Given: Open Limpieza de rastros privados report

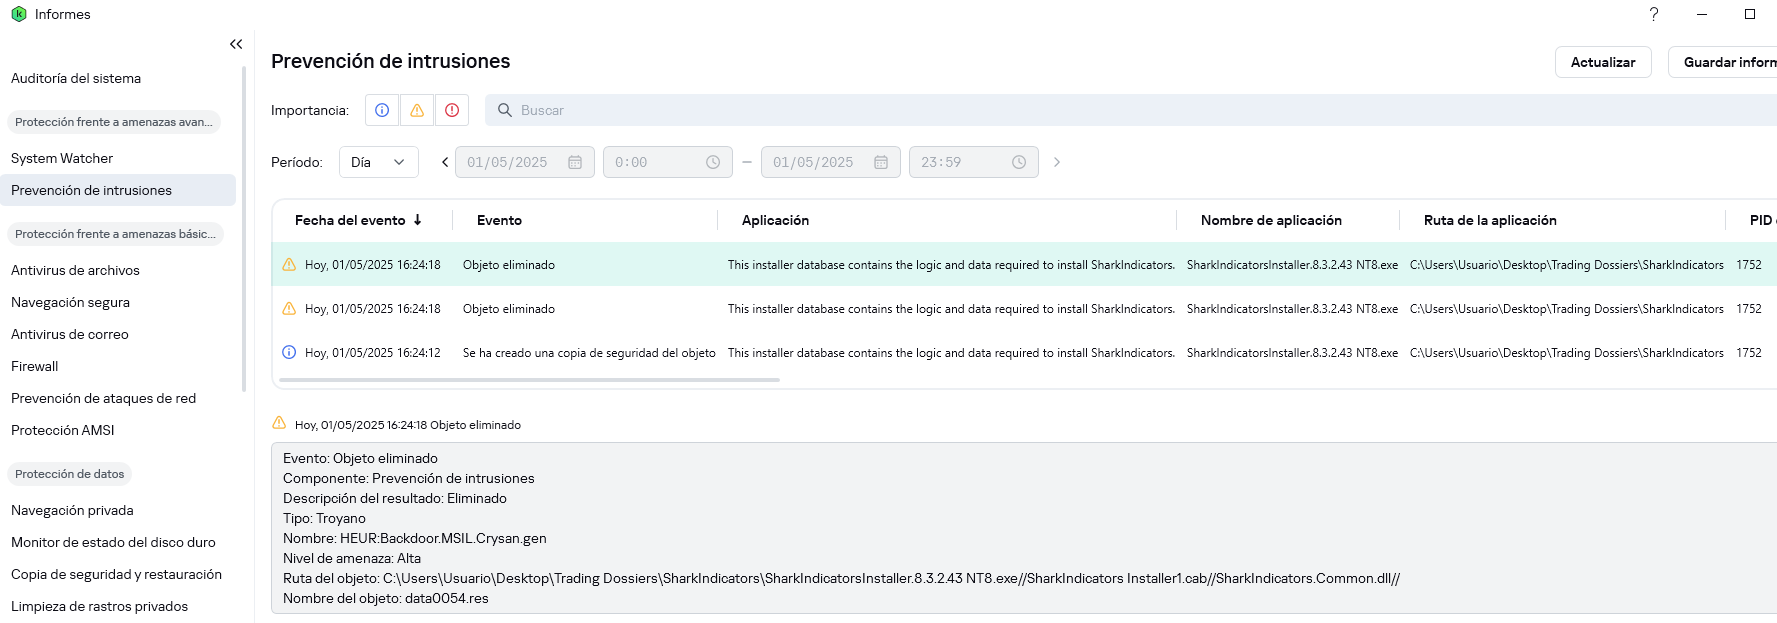Looking at the screenshot, I should 99,606.
